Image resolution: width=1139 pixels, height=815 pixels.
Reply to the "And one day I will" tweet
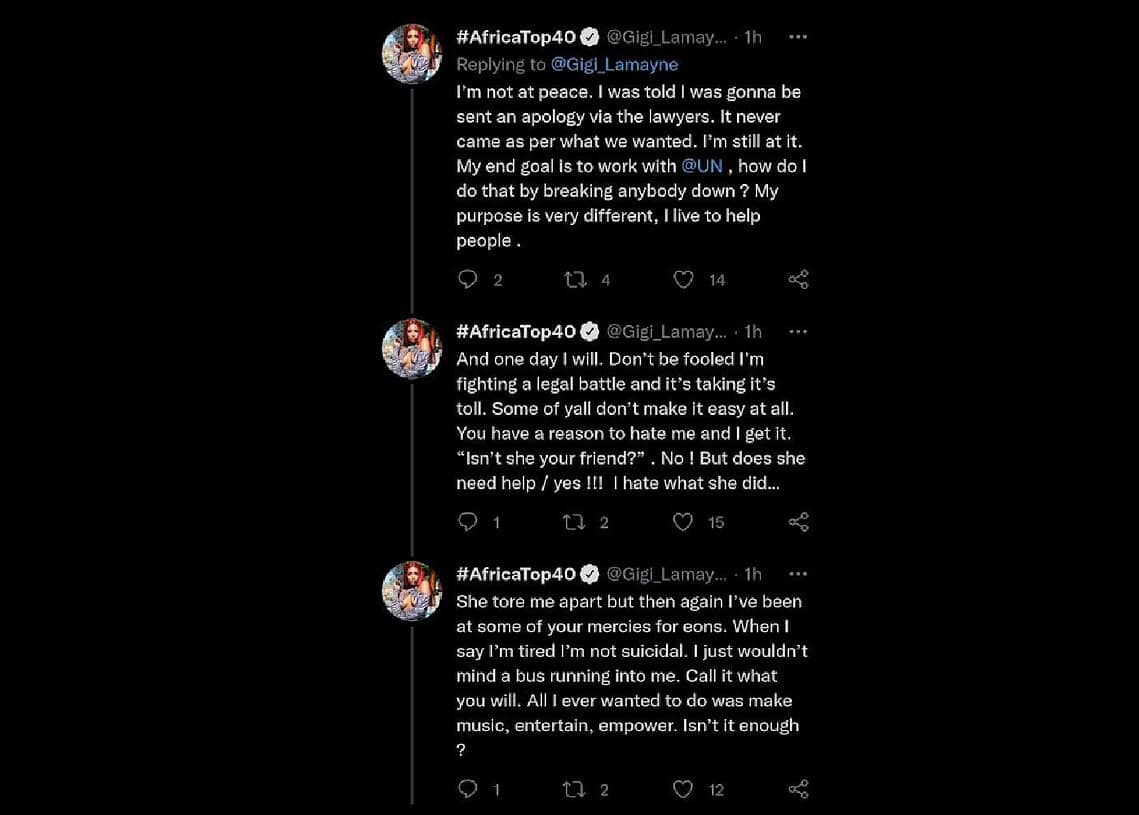pyautogui.click(x=467, y=522)
